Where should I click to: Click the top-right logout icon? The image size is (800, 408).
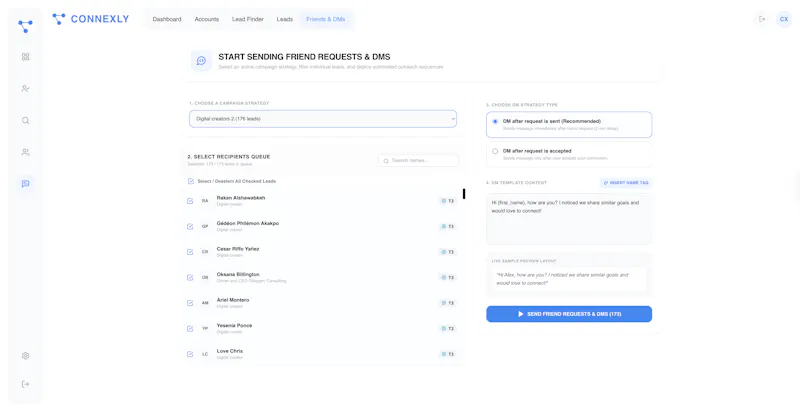coord(762,19)
